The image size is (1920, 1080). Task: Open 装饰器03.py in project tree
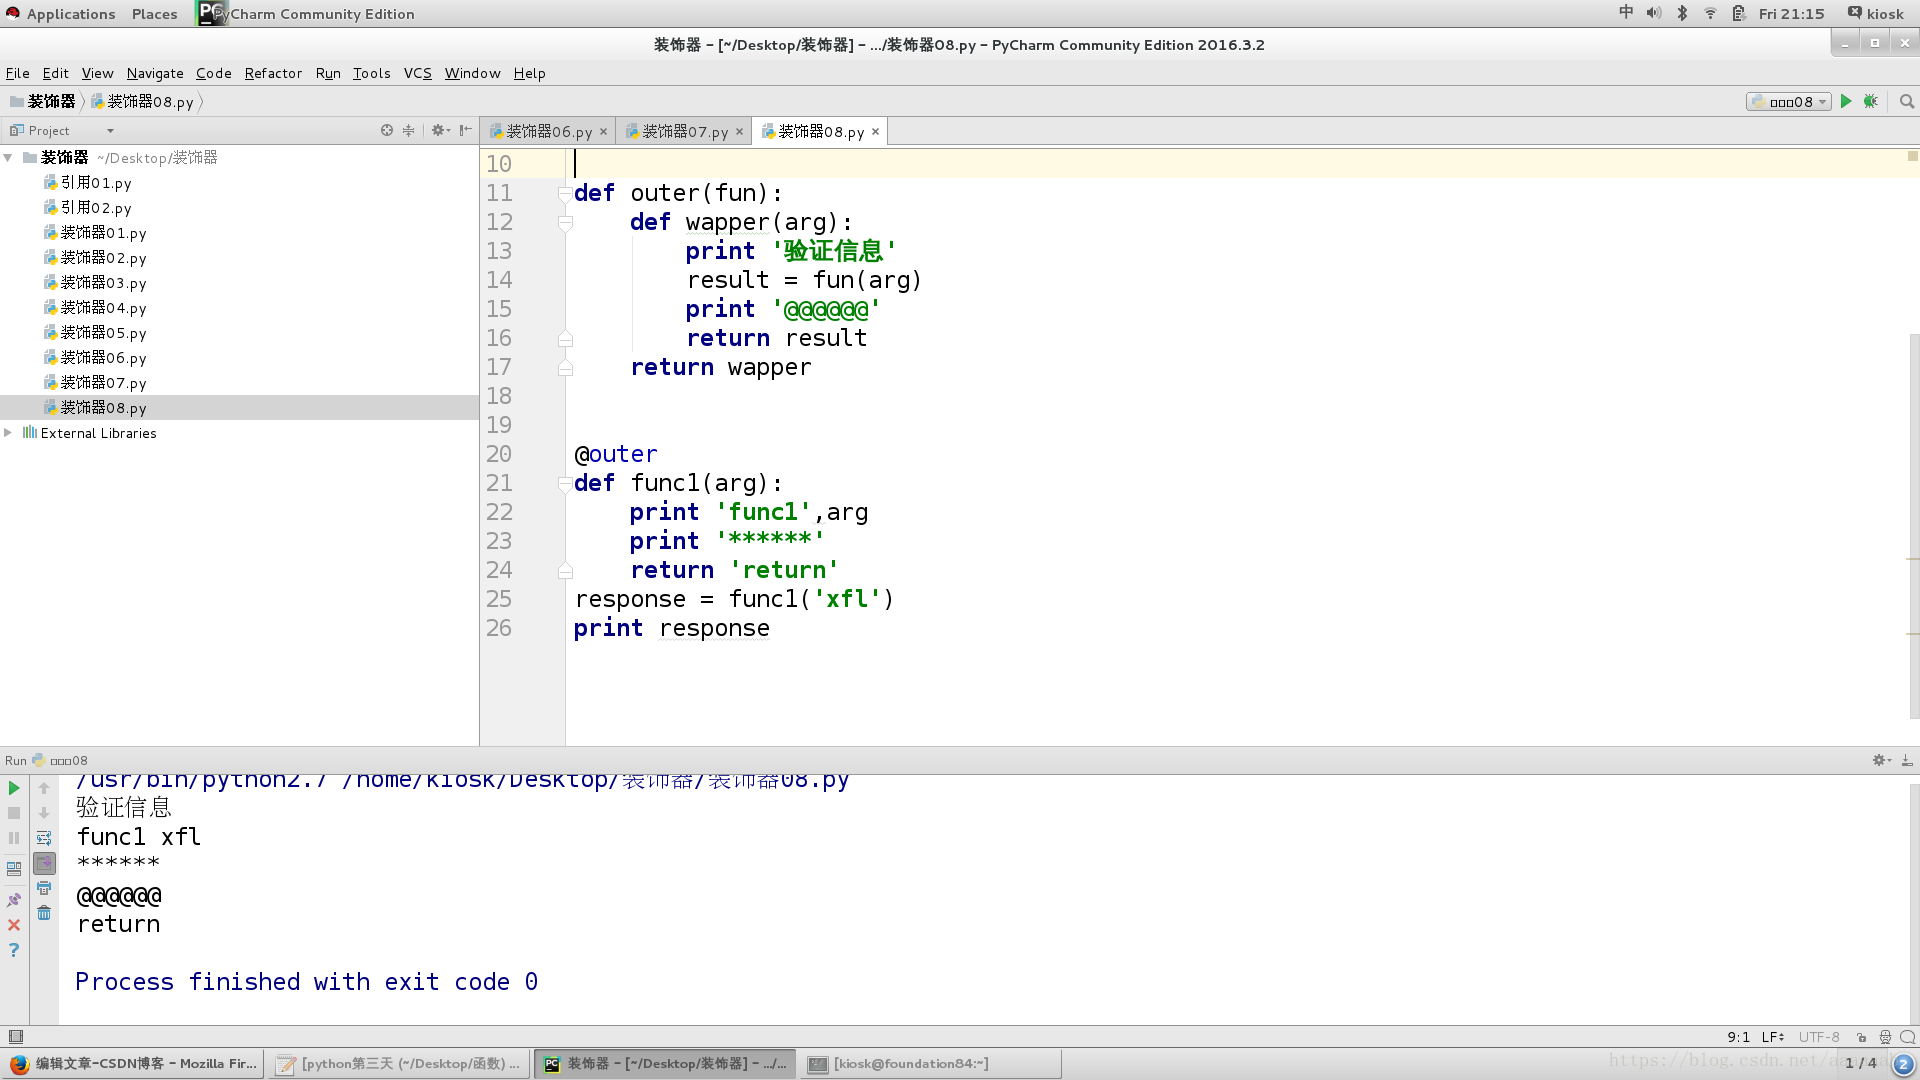click(103, 283)
